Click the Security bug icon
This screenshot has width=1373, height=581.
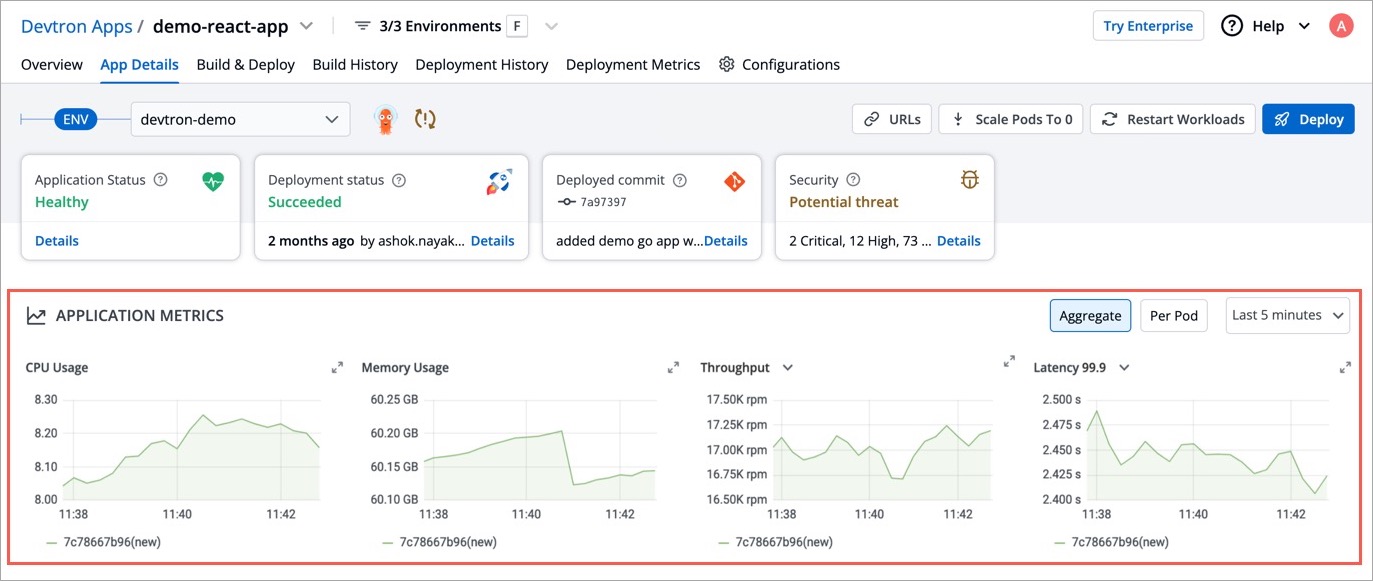click(969, 180)
